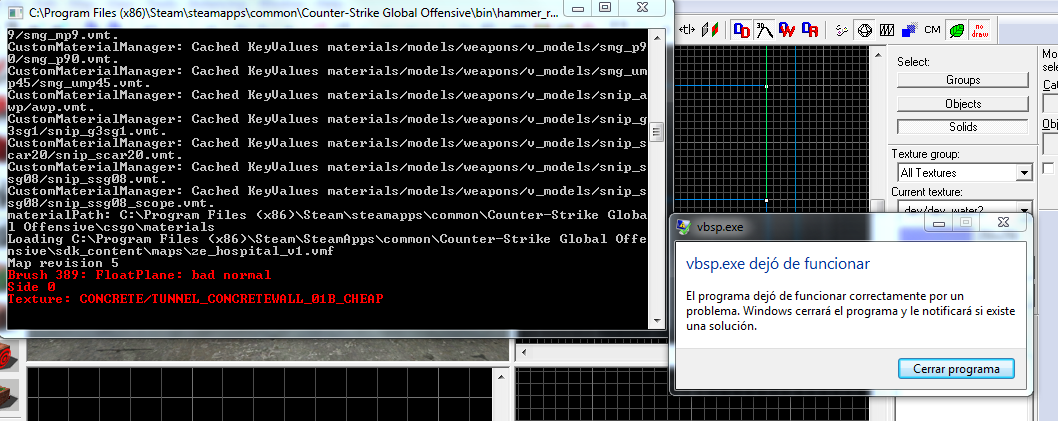Viewport: 1058px width, 421px height.
Task: Click the 'Map revision 5' console line
Action: click(x=63, y=262)
